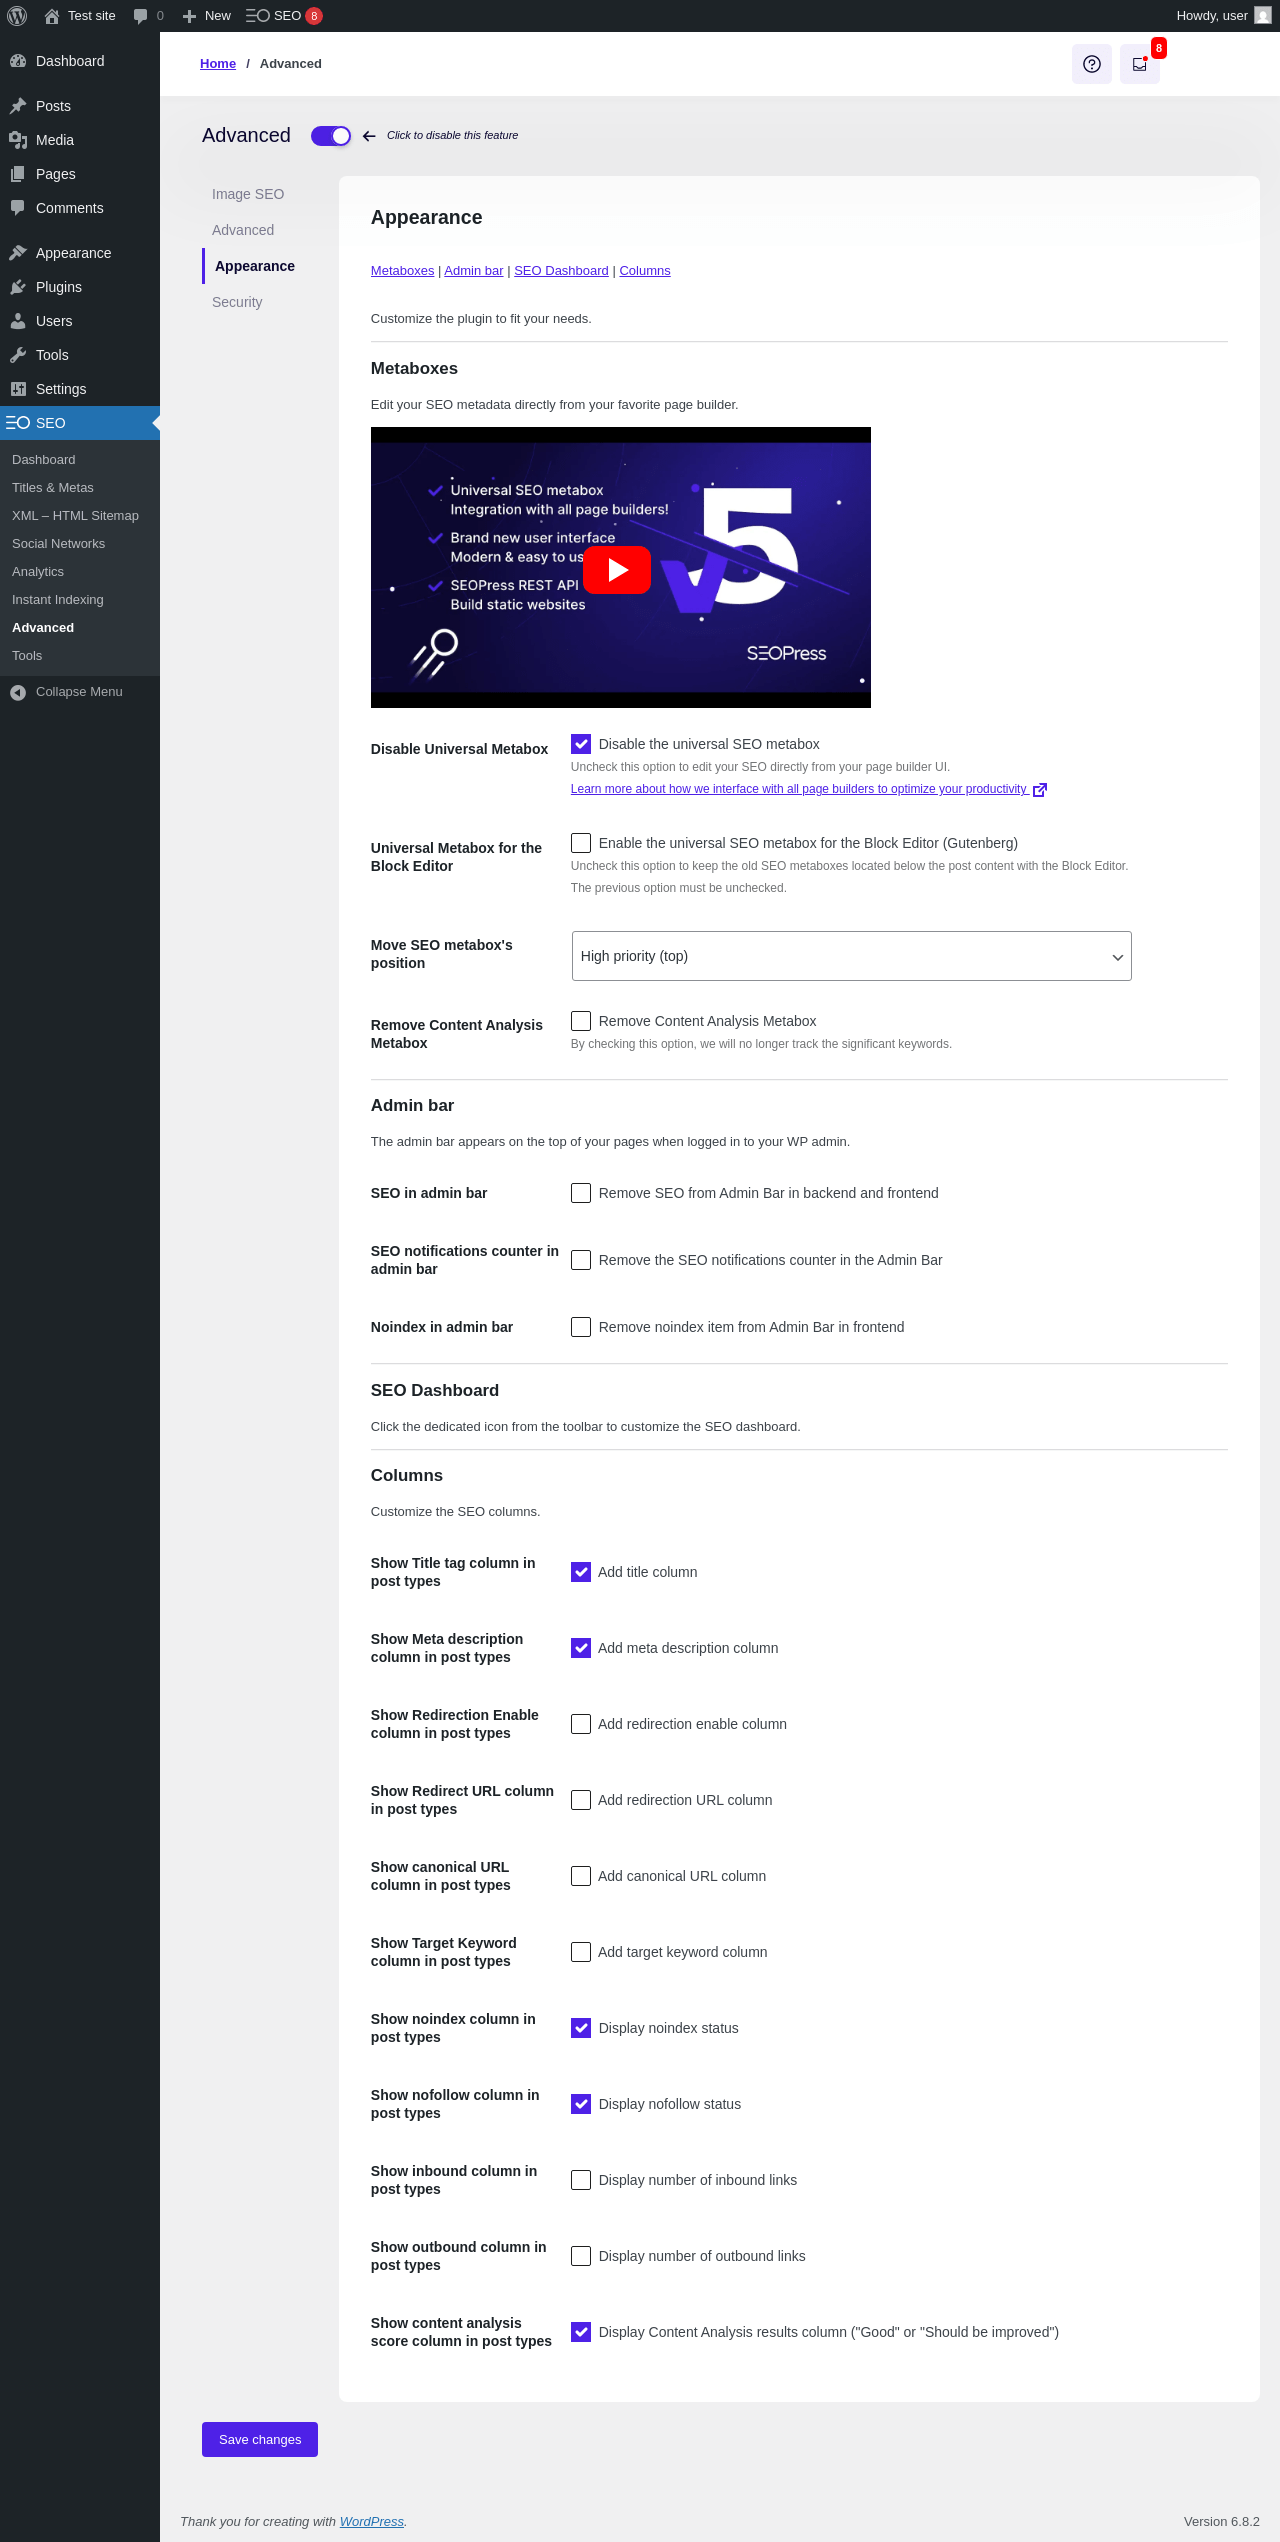Click the user avatar icon
The image size is (1280, 2542).
click(1262, 16)
